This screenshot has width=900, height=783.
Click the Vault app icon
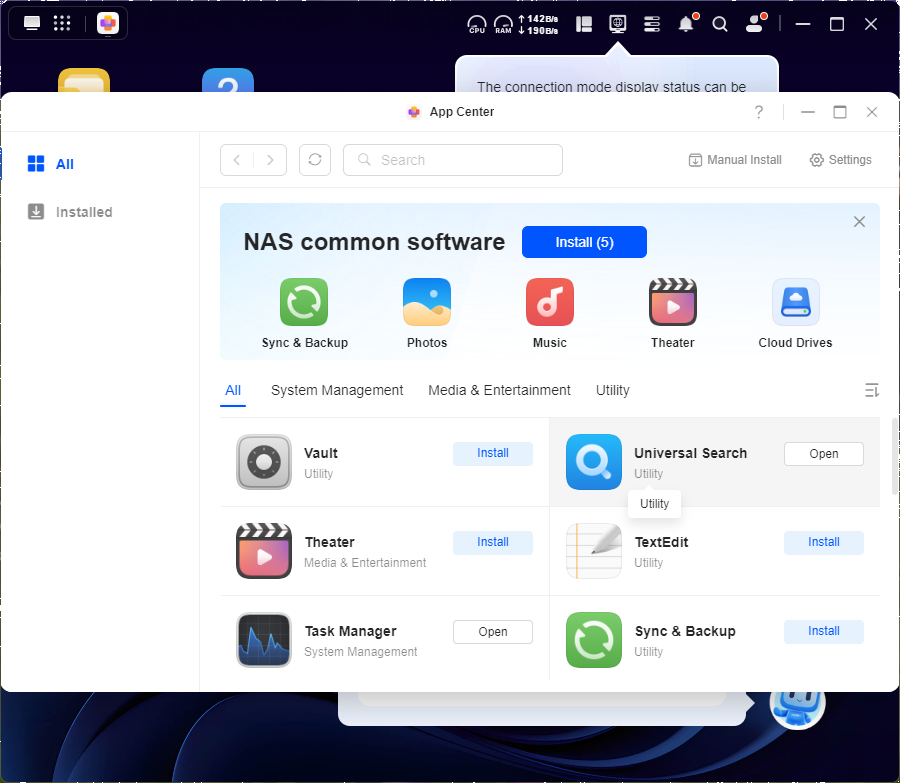pos(264,462)
